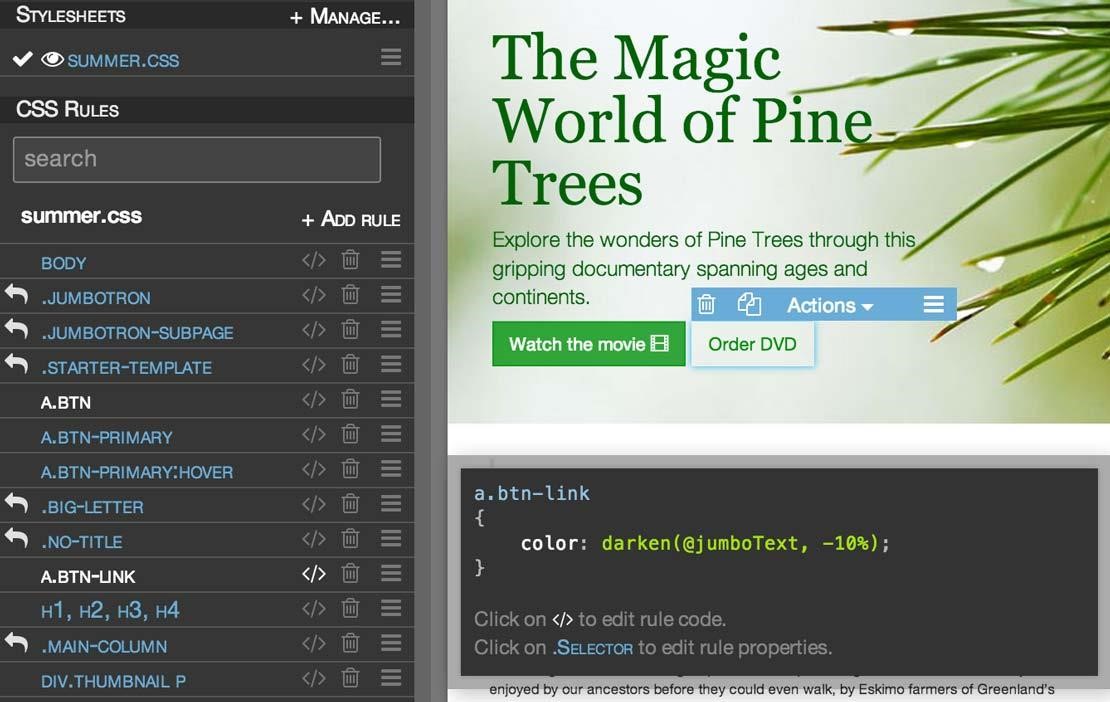The image size is (1110, 702).
Task: Click inside the CSS rules search field
Action: [196, 158]
